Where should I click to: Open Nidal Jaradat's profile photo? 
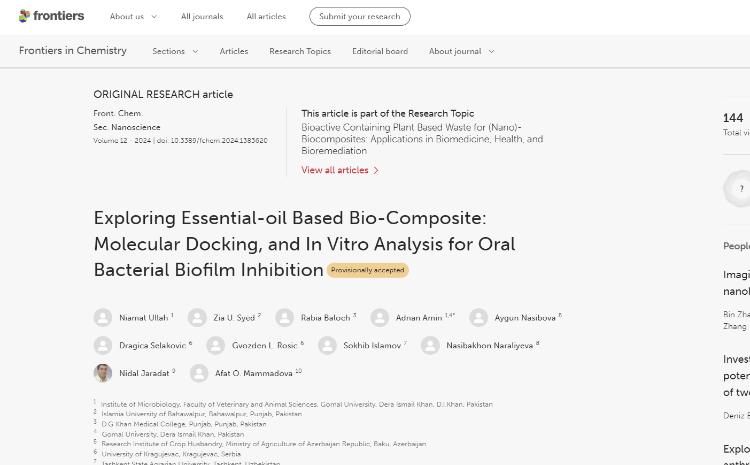pos(103,373)
